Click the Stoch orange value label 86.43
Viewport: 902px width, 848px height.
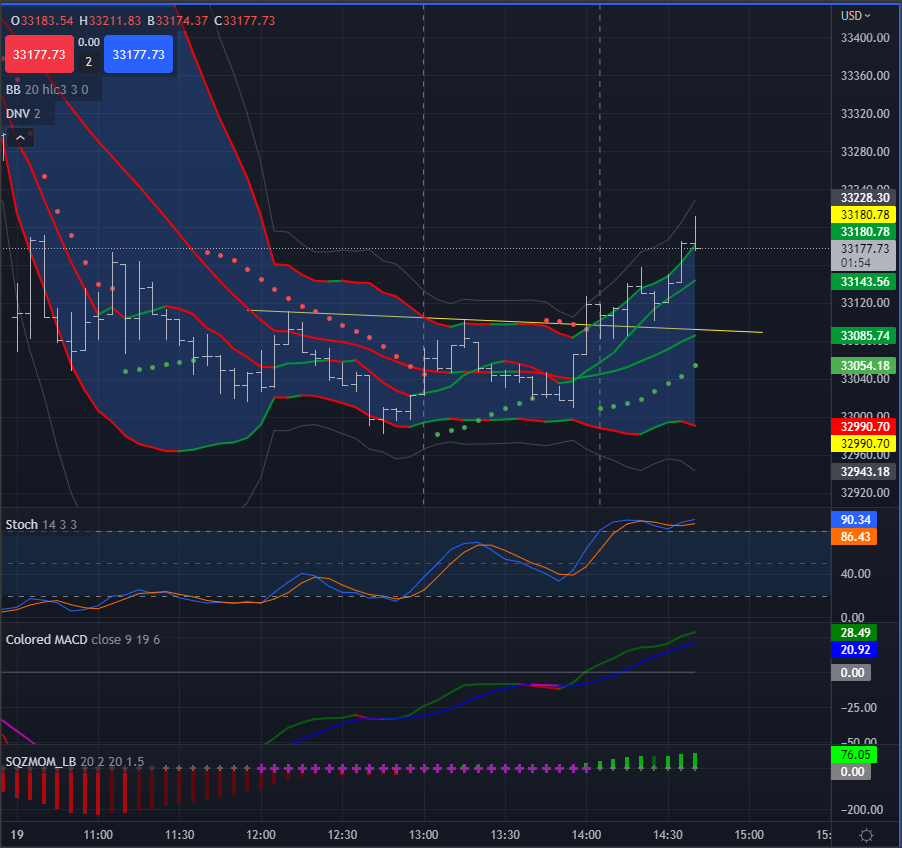point(854,537)
